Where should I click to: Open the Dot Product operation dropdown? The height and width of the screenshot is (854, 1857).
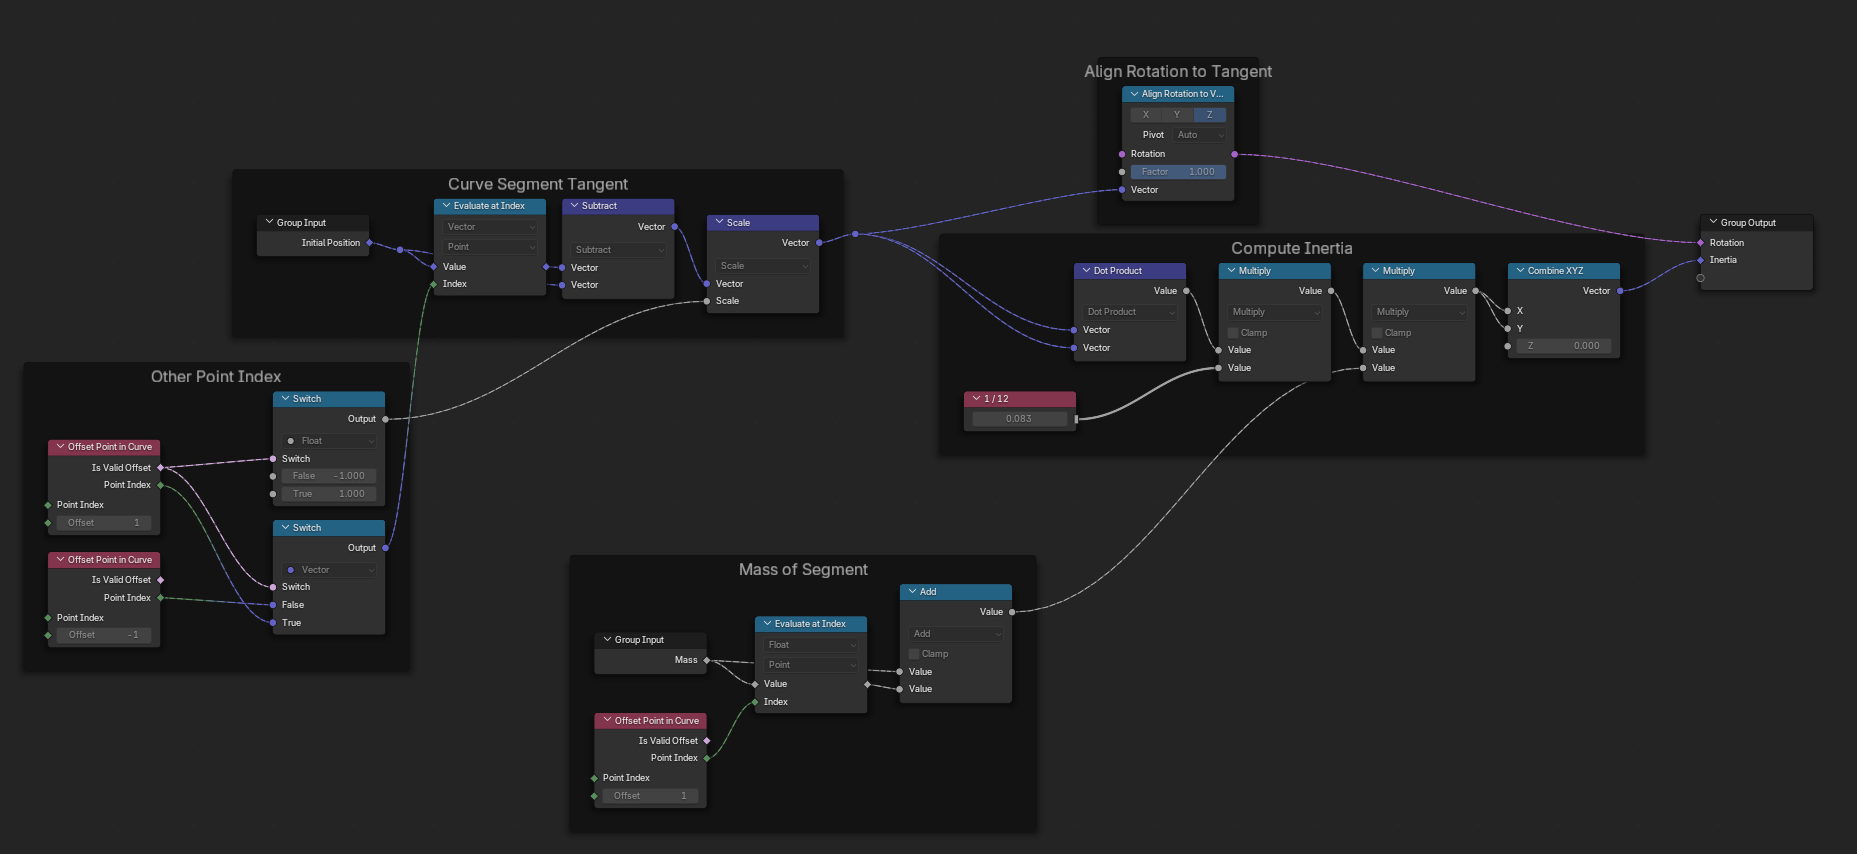click(1130, 312)
